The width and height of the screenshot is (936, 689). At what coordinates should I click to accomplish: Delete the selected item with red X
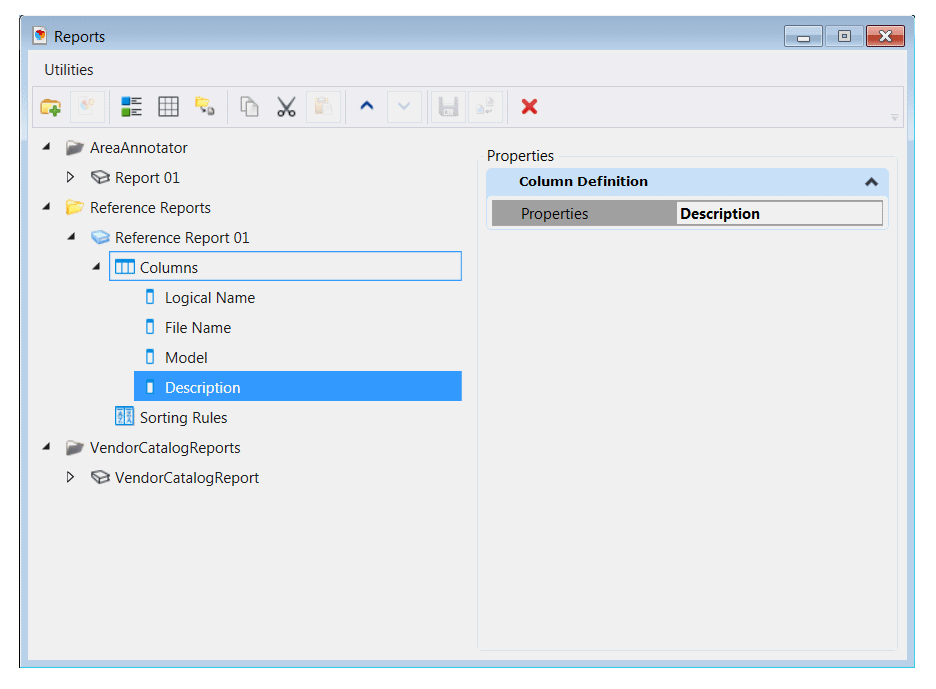click(x=529, y=107)
